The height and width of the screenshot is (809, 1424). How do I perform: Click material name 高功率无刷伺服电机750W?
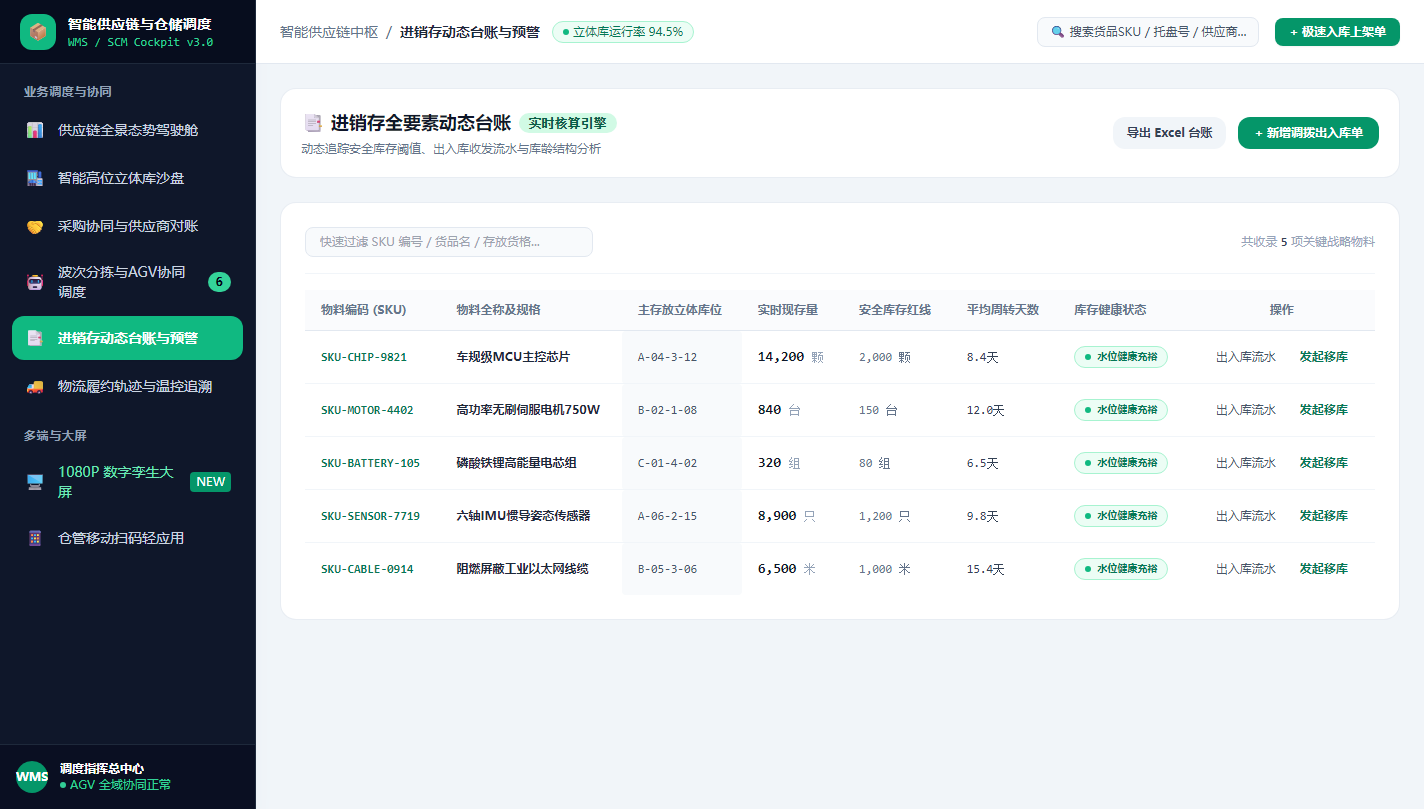tap(528, 410)
